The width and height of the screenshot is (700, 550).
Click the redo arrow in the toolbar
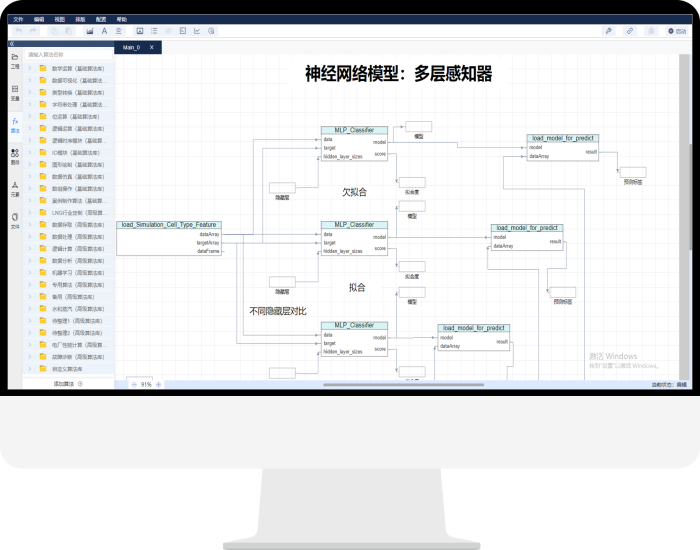click(34, 31)
